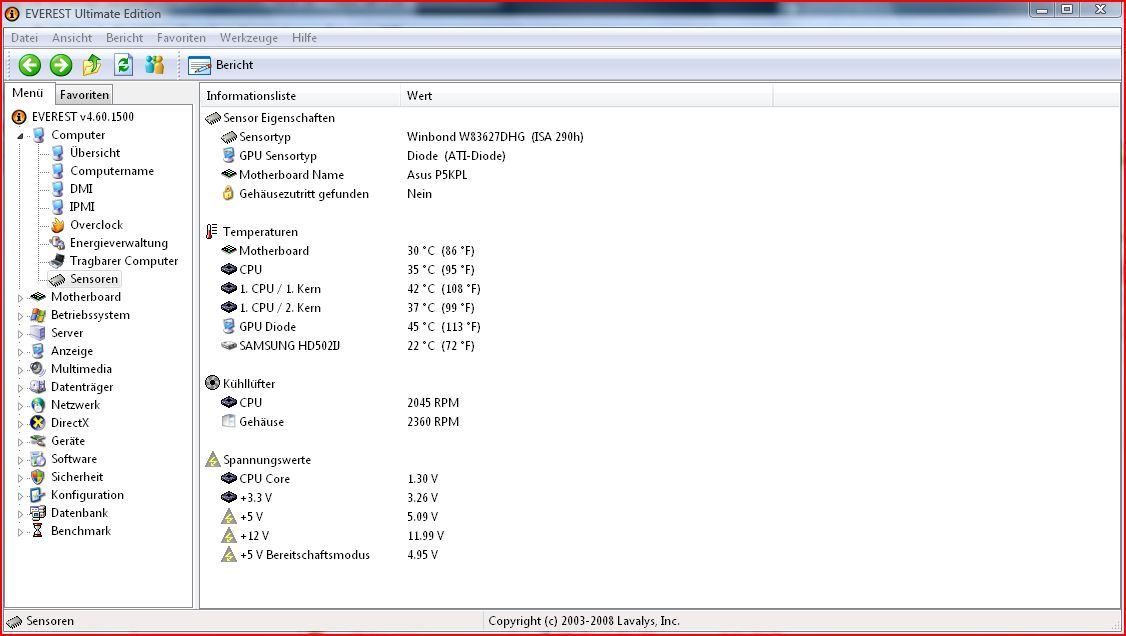Click the up-level folder arrow icon
The image size is (1126, 636).
92,65
